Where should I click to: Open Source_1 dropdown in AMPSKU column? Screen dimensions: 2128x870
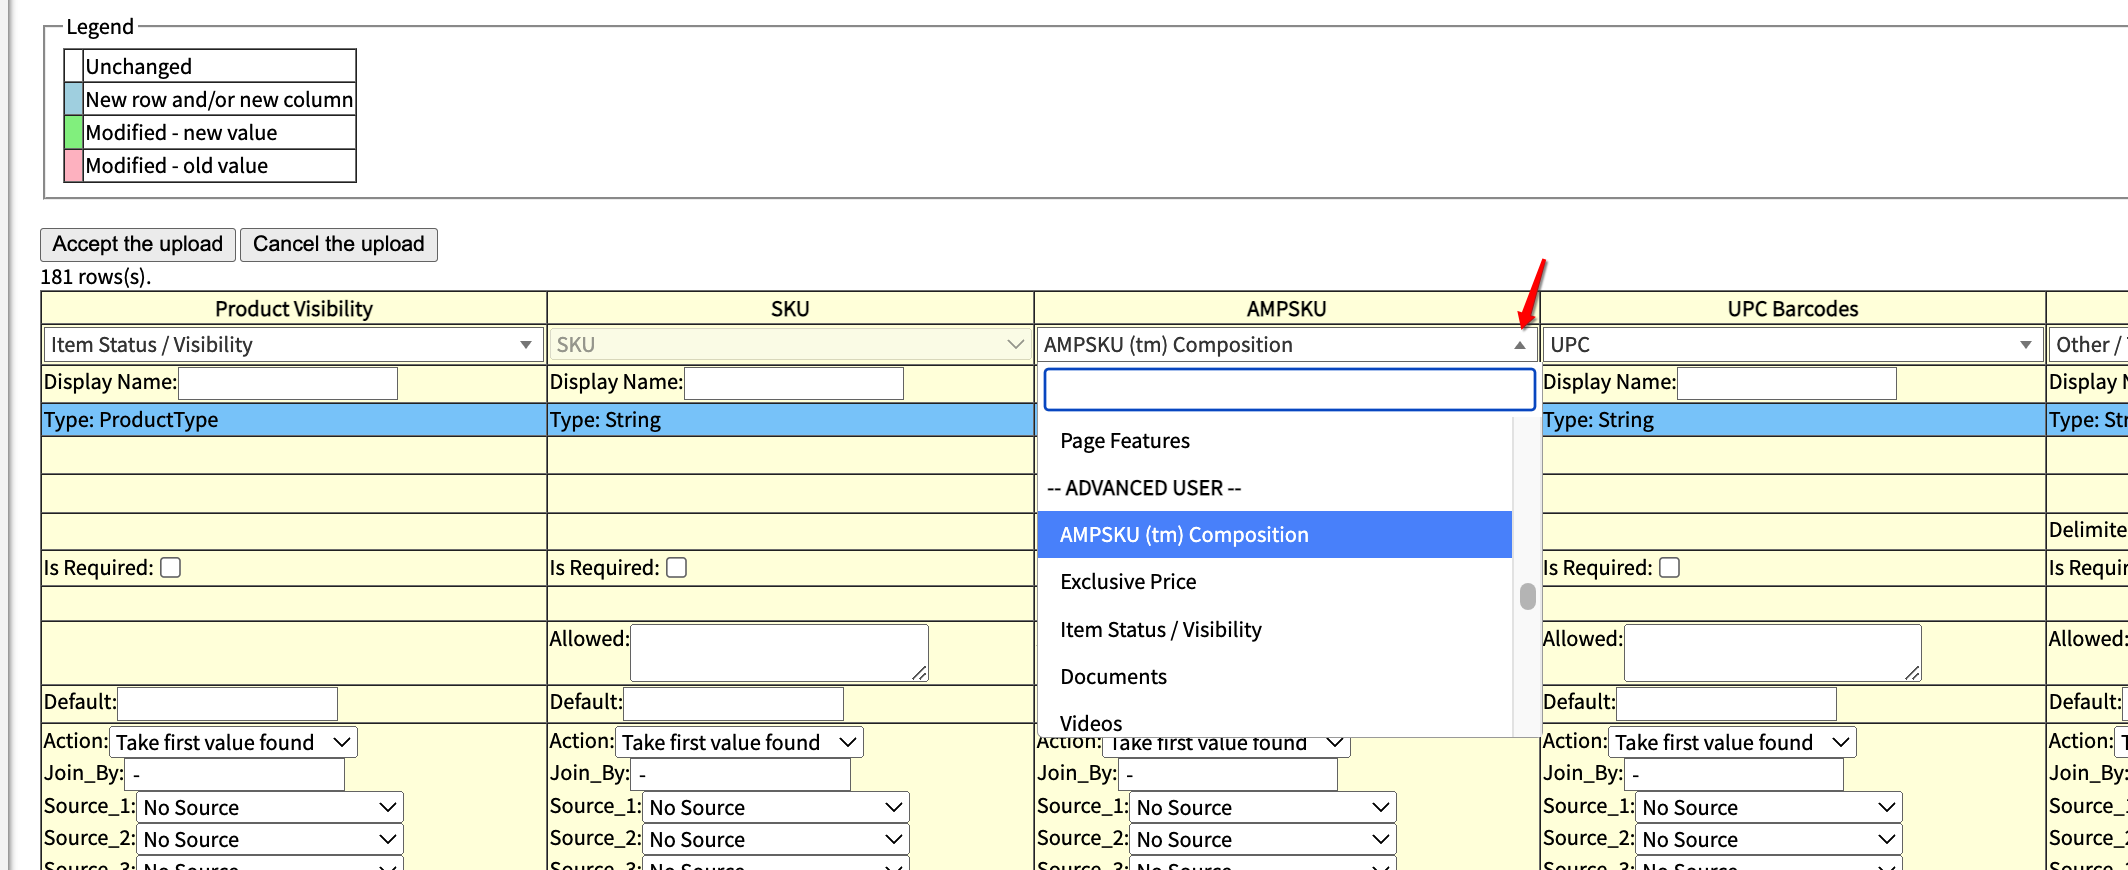point(1263,807)
